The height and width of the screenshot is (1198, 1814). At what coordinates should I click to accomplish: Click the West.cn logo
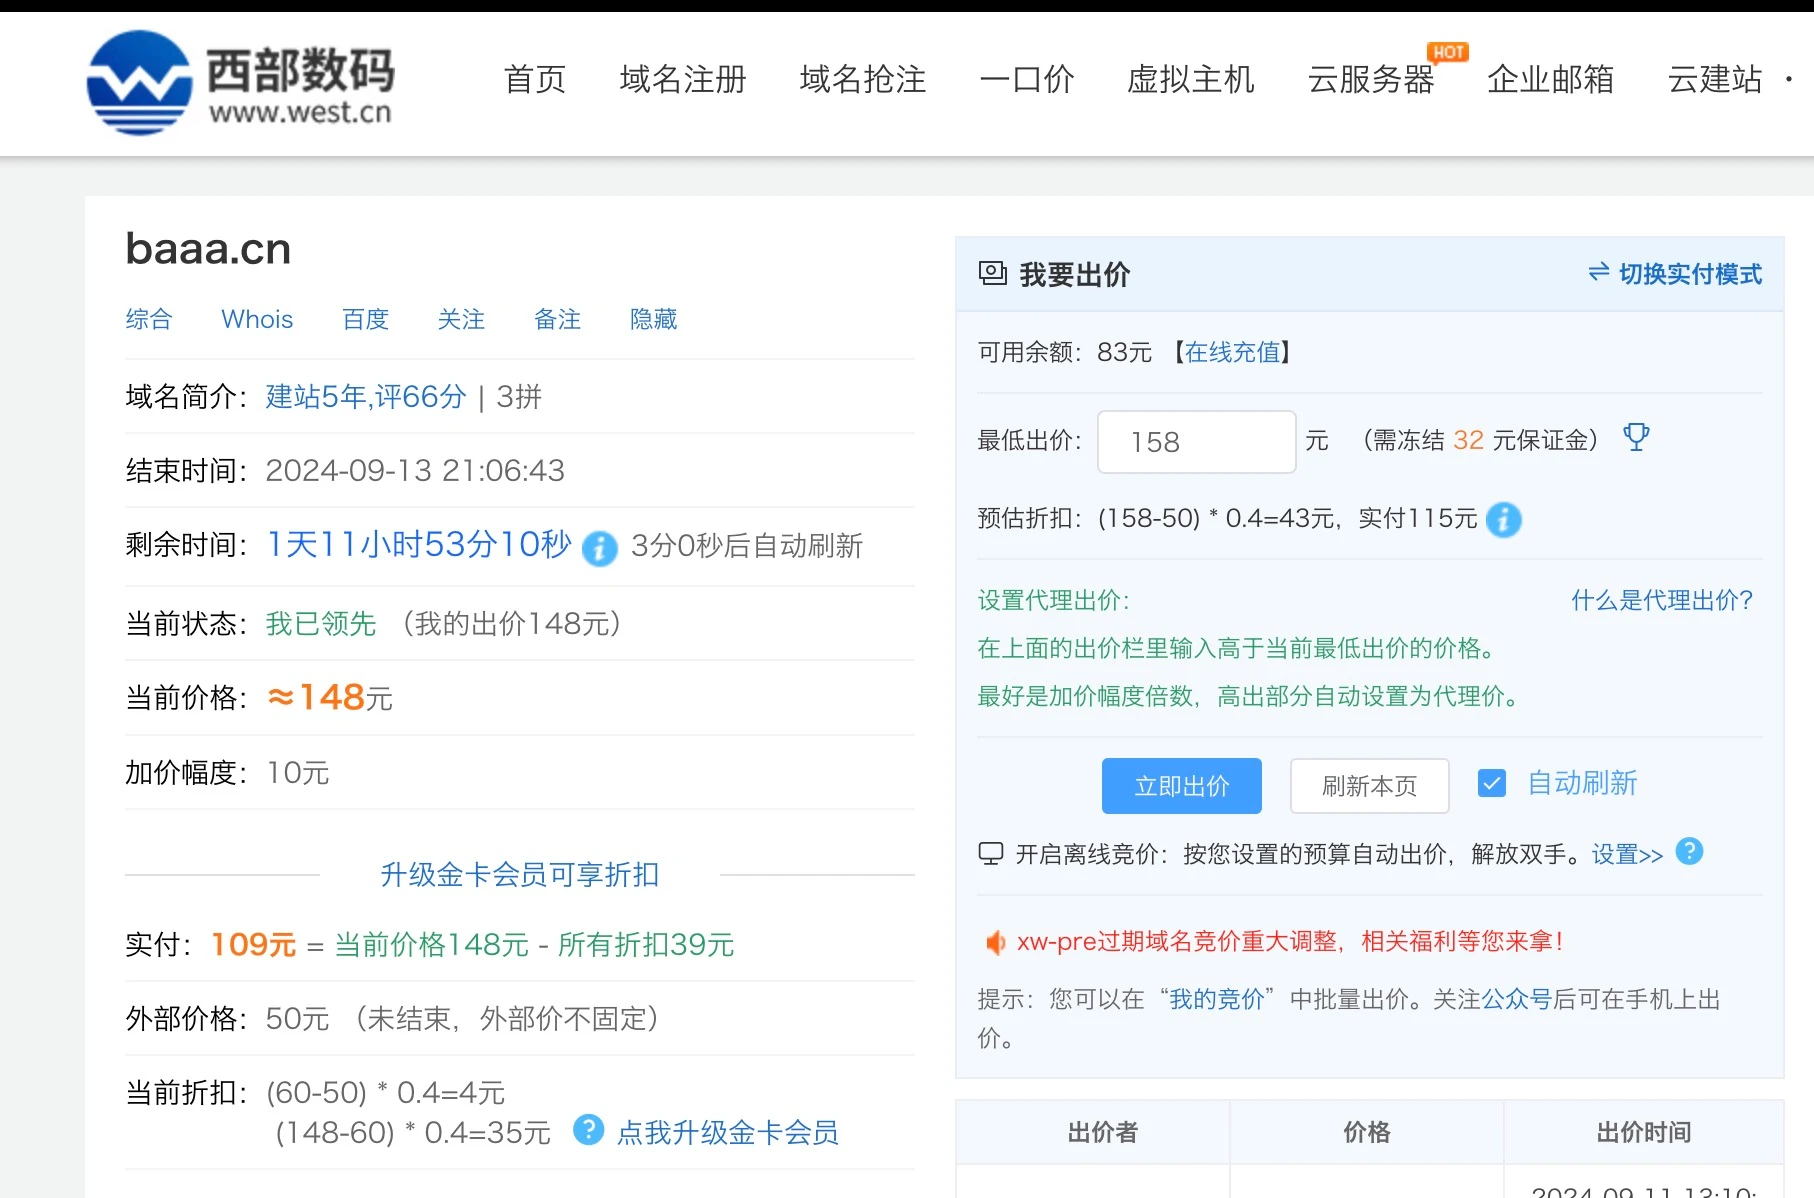[x=240, y=83]
